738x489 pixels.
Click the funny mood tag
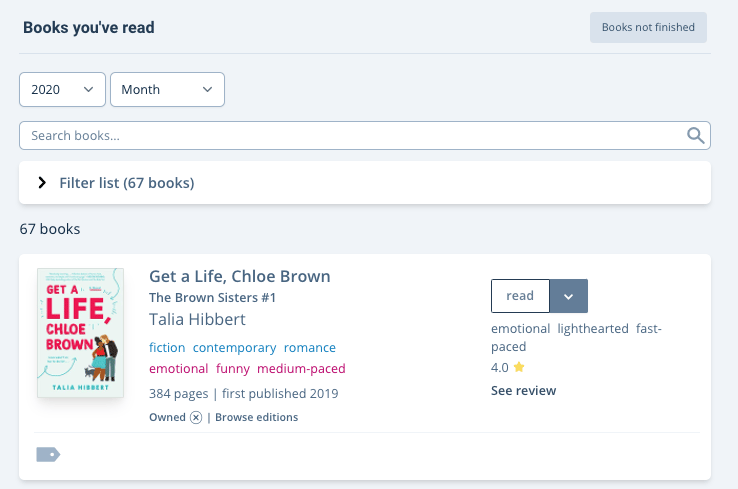[233, 369]
